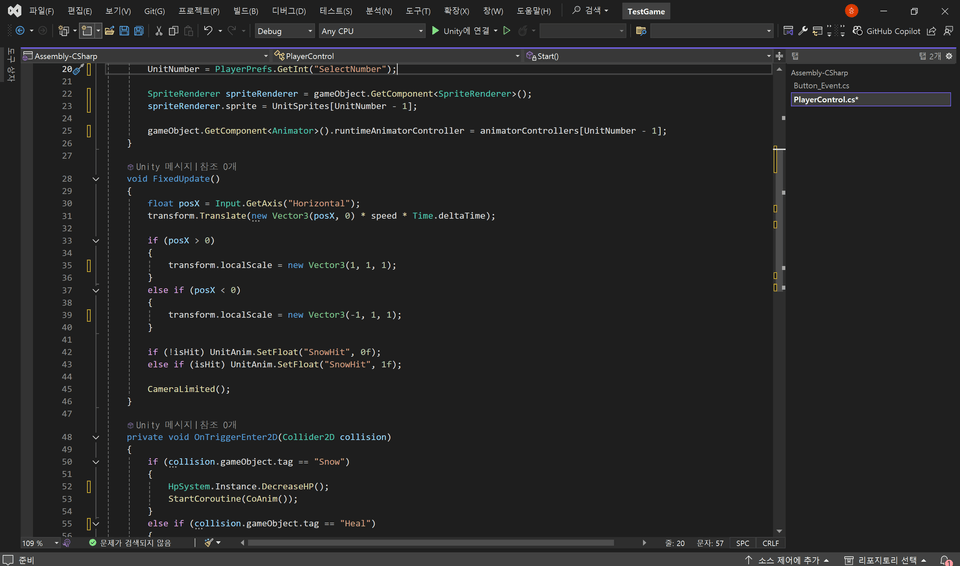960x566 pixels.
Task: Open the toolbox side tab on left edge
Action: (10, 64)
